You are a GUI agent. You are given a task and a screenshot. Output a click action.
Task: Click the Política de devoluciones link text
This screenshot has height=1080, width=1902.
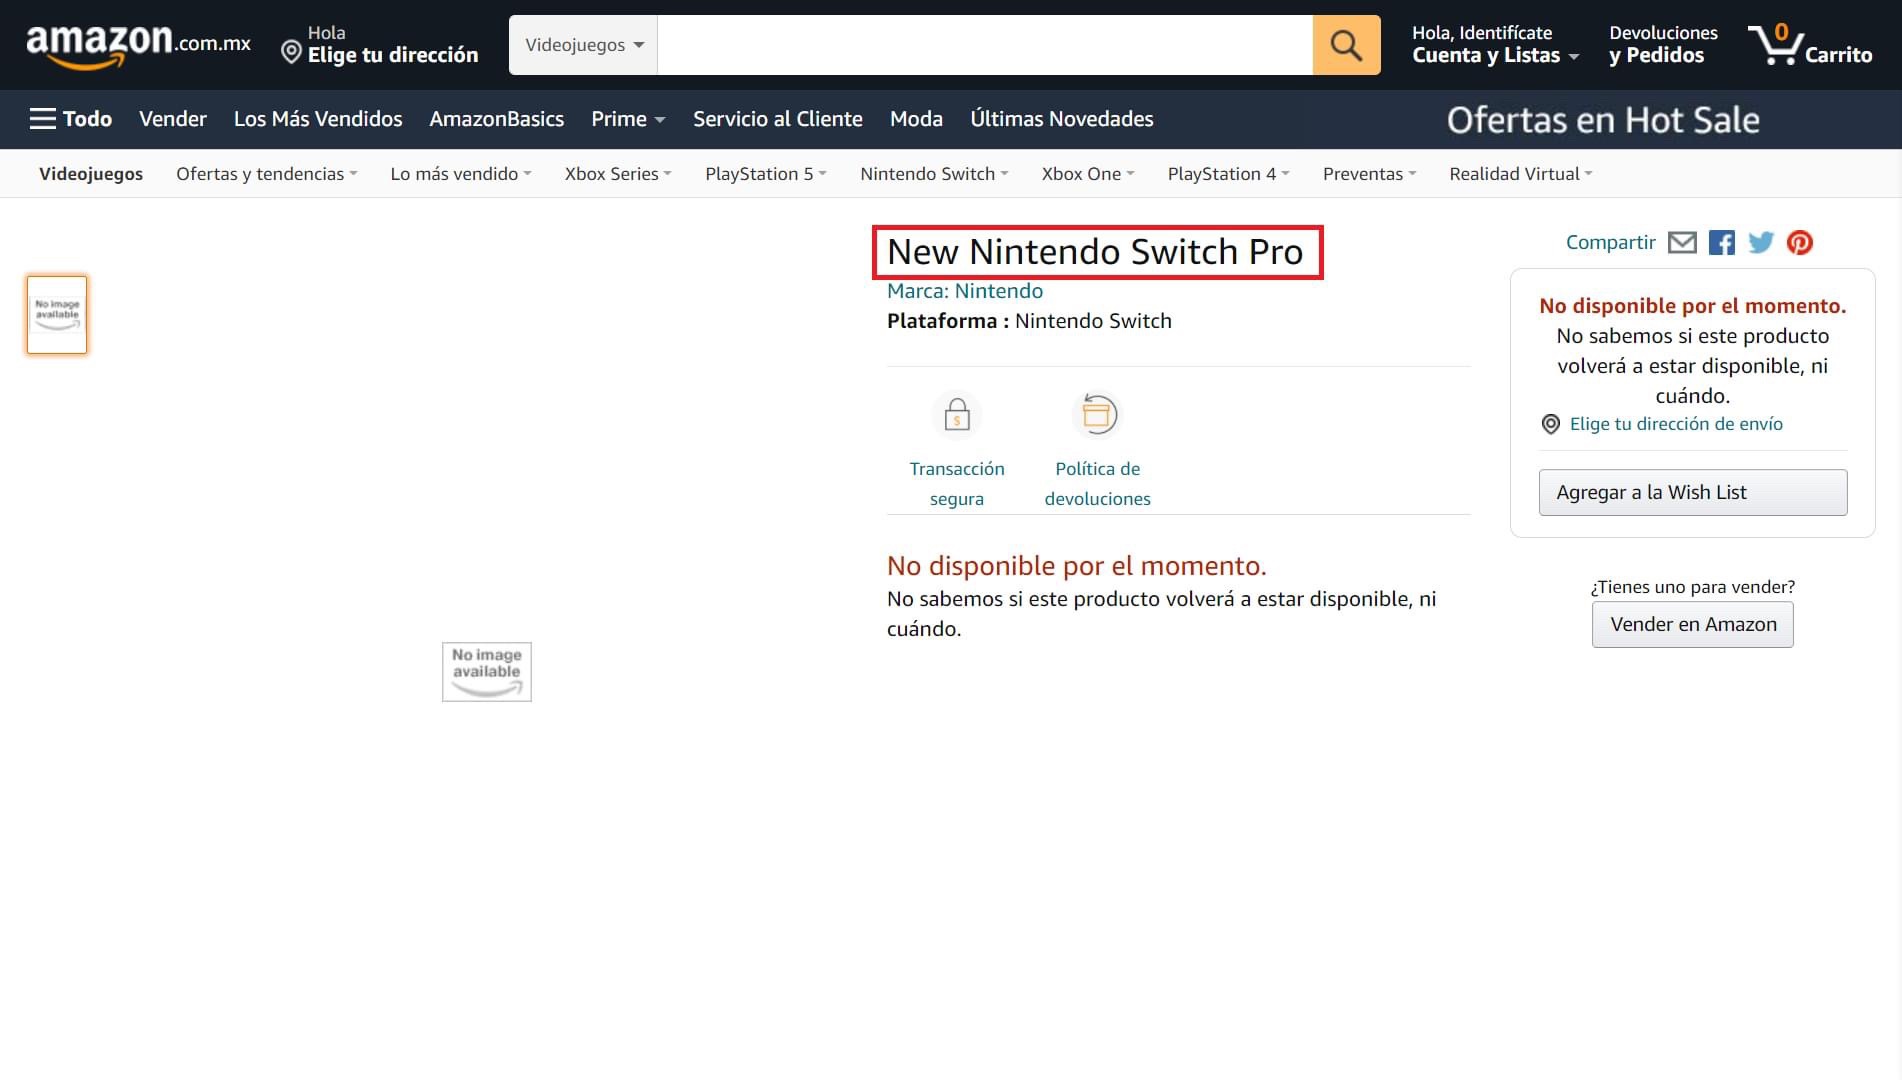tap(1097, 484)
